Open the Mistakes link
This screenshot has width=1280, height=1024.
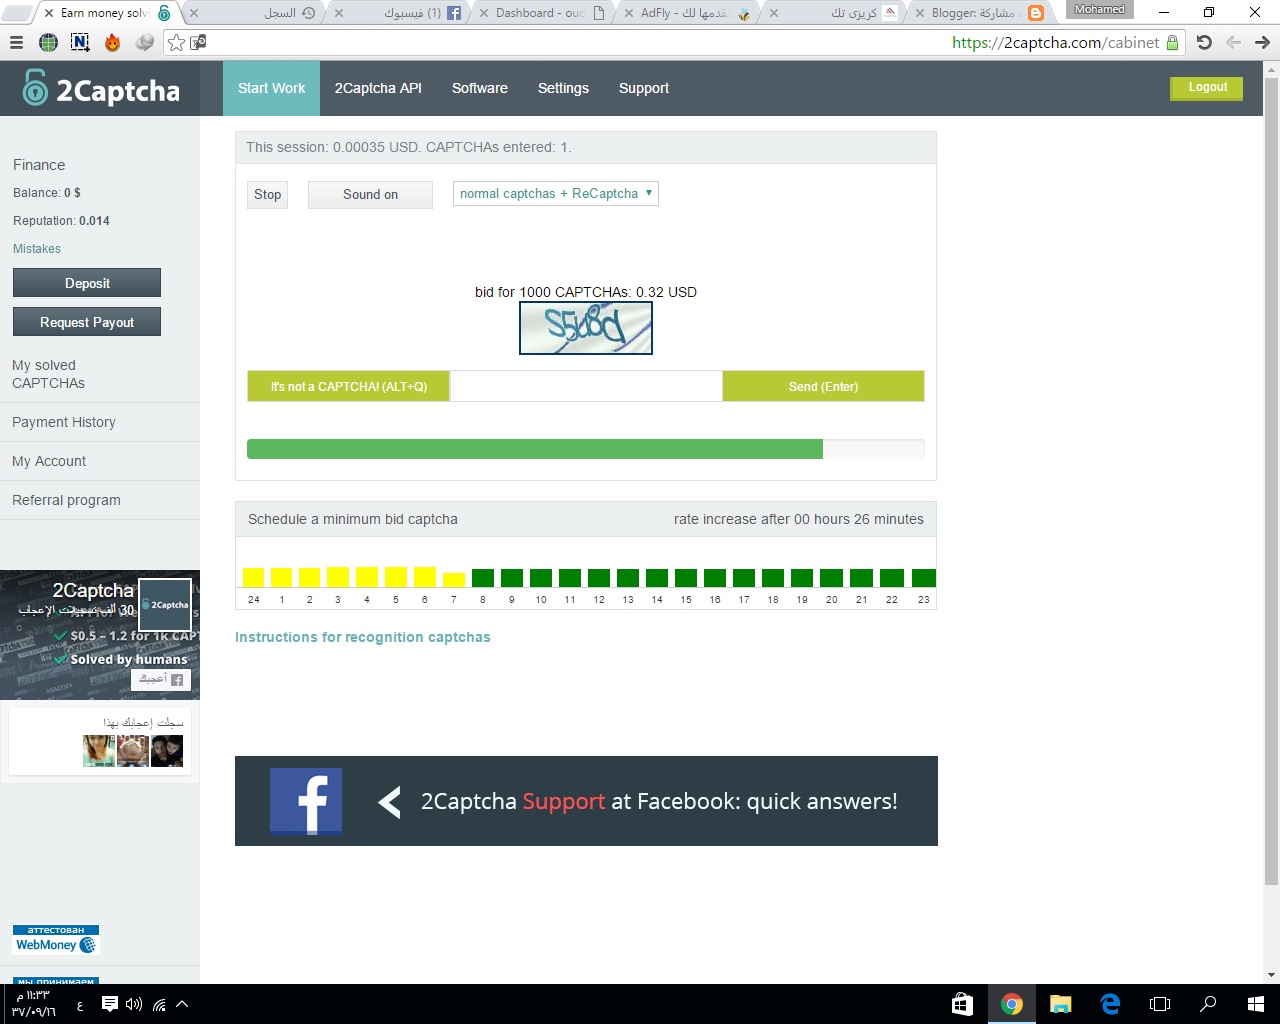point(37,249)
